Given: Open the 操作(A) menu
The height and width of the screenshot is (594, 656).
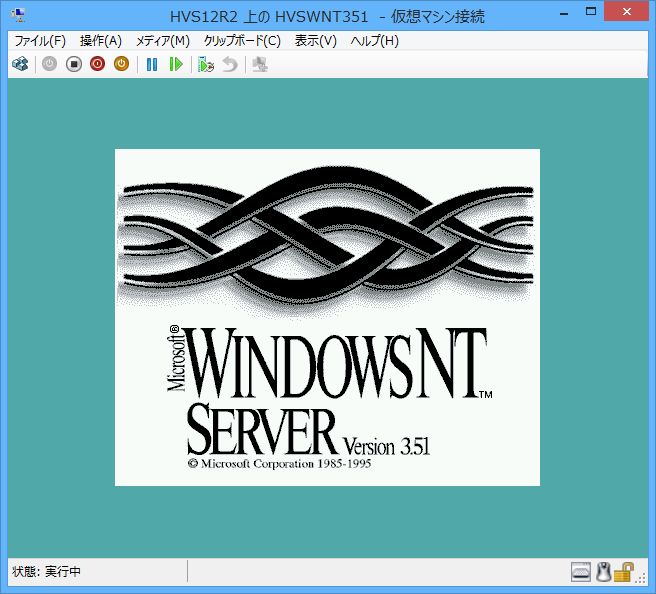Looking at the screenshot, I should (x=100, y=41).
